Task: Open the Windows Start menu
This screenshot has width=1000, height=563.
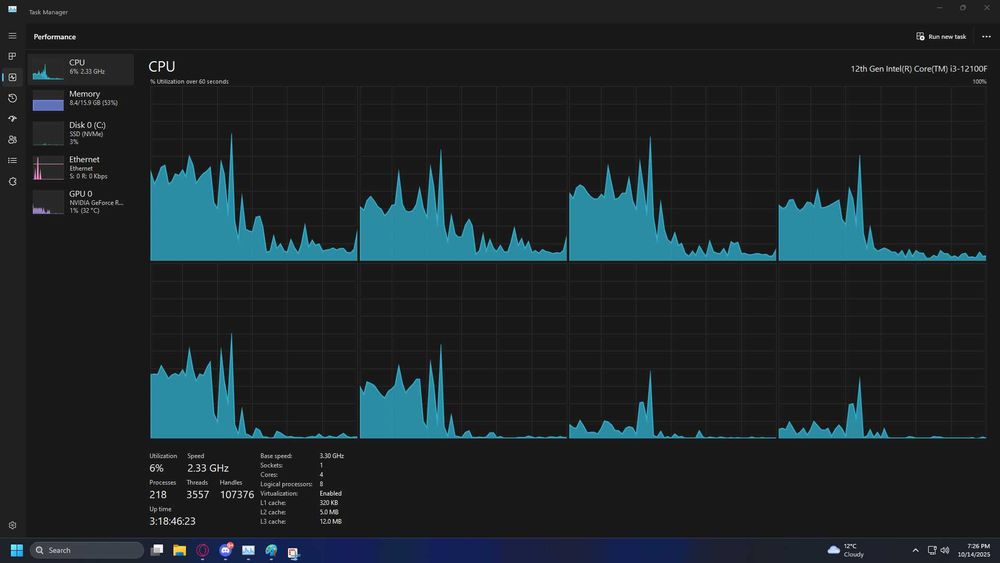Action: [x=17, y=550]
